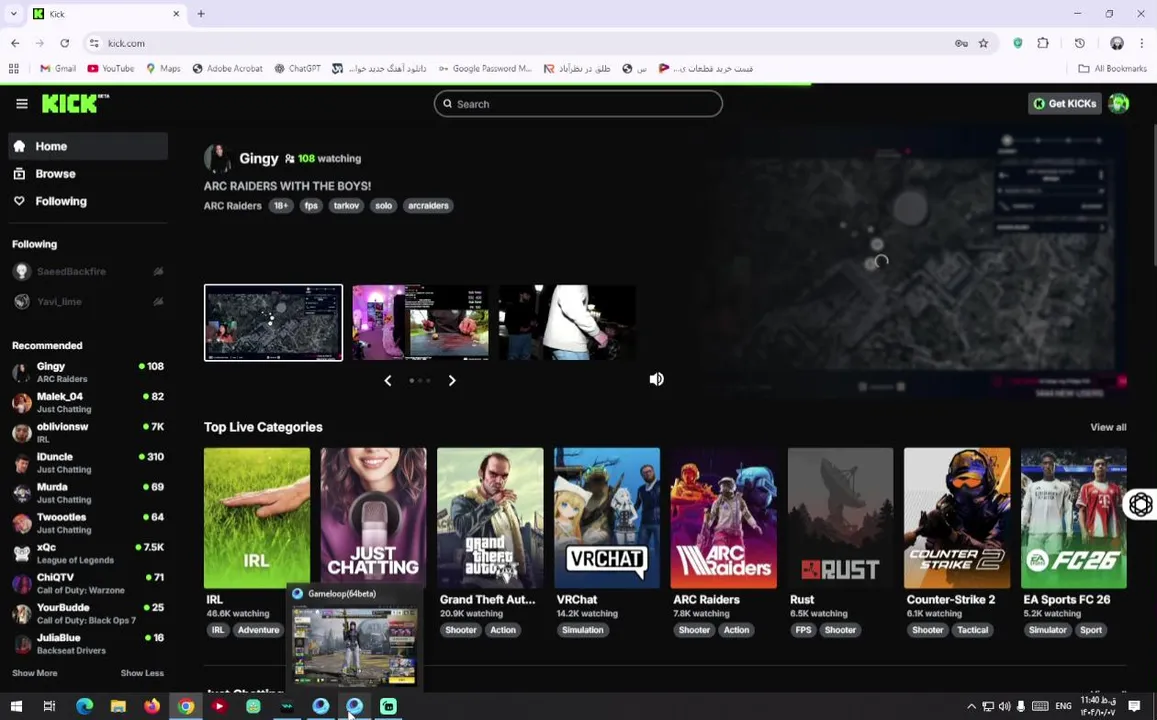Screen dimensions: 1157x720
Task: Open oblivionsw recommended channel
Action: pos(88,432)
